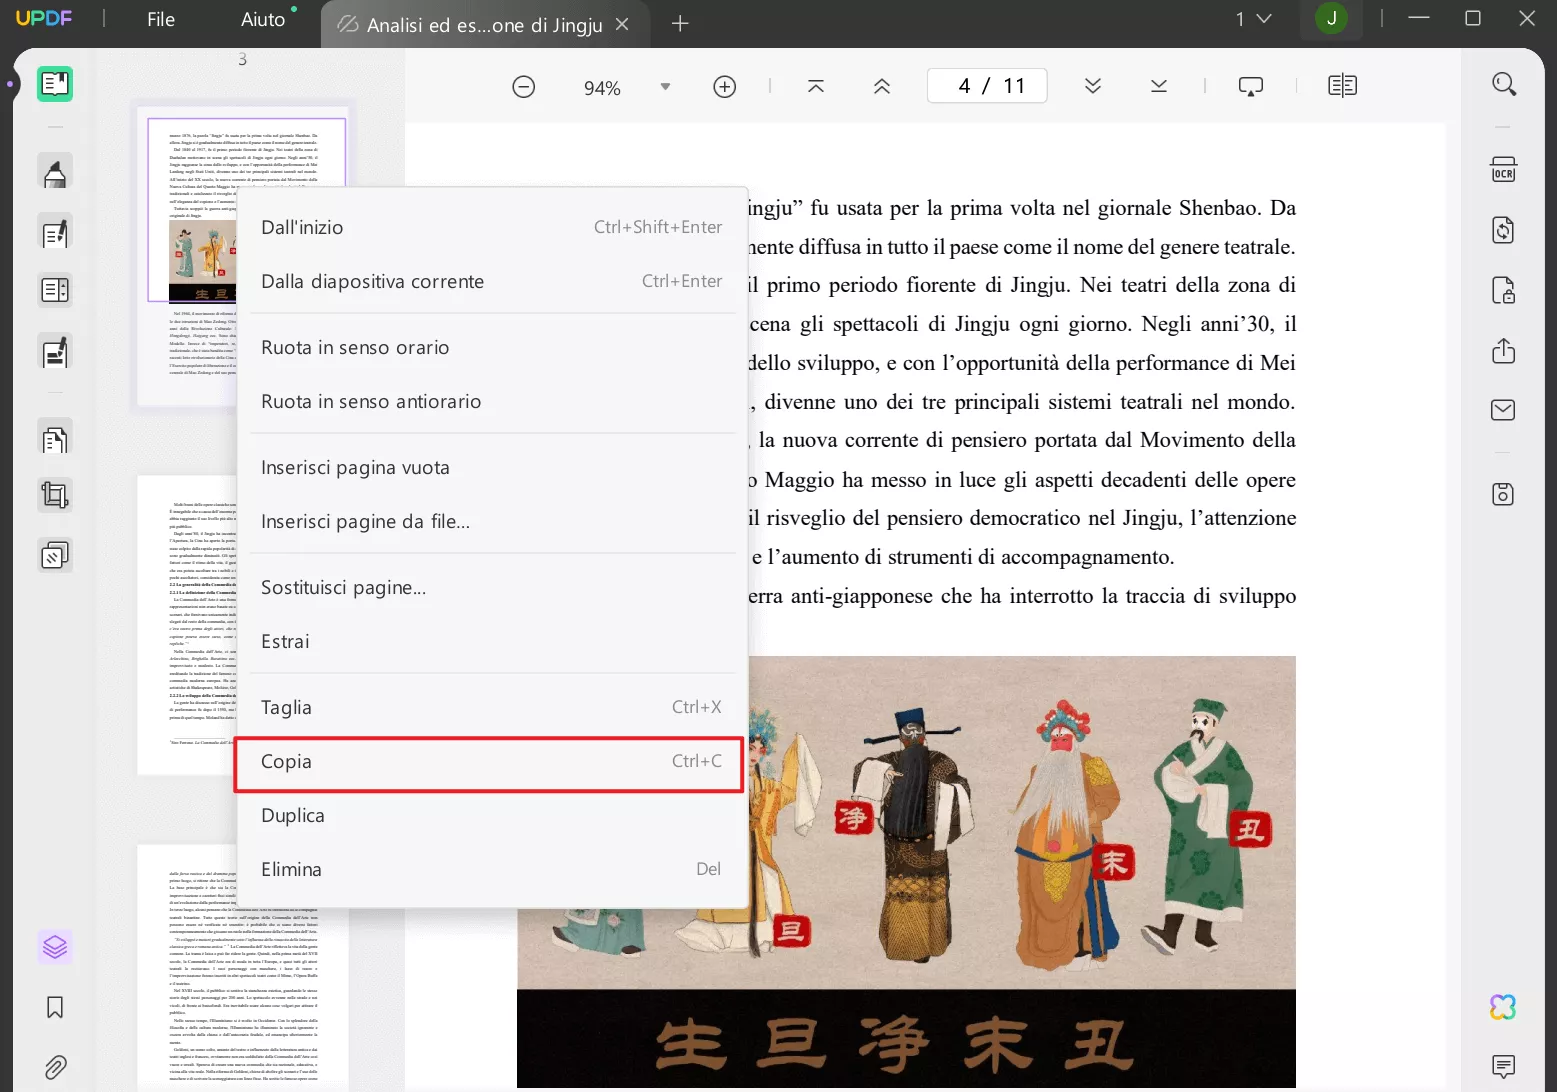
Task: Open the window count dropdown
Action: [x=1253, y=19]
